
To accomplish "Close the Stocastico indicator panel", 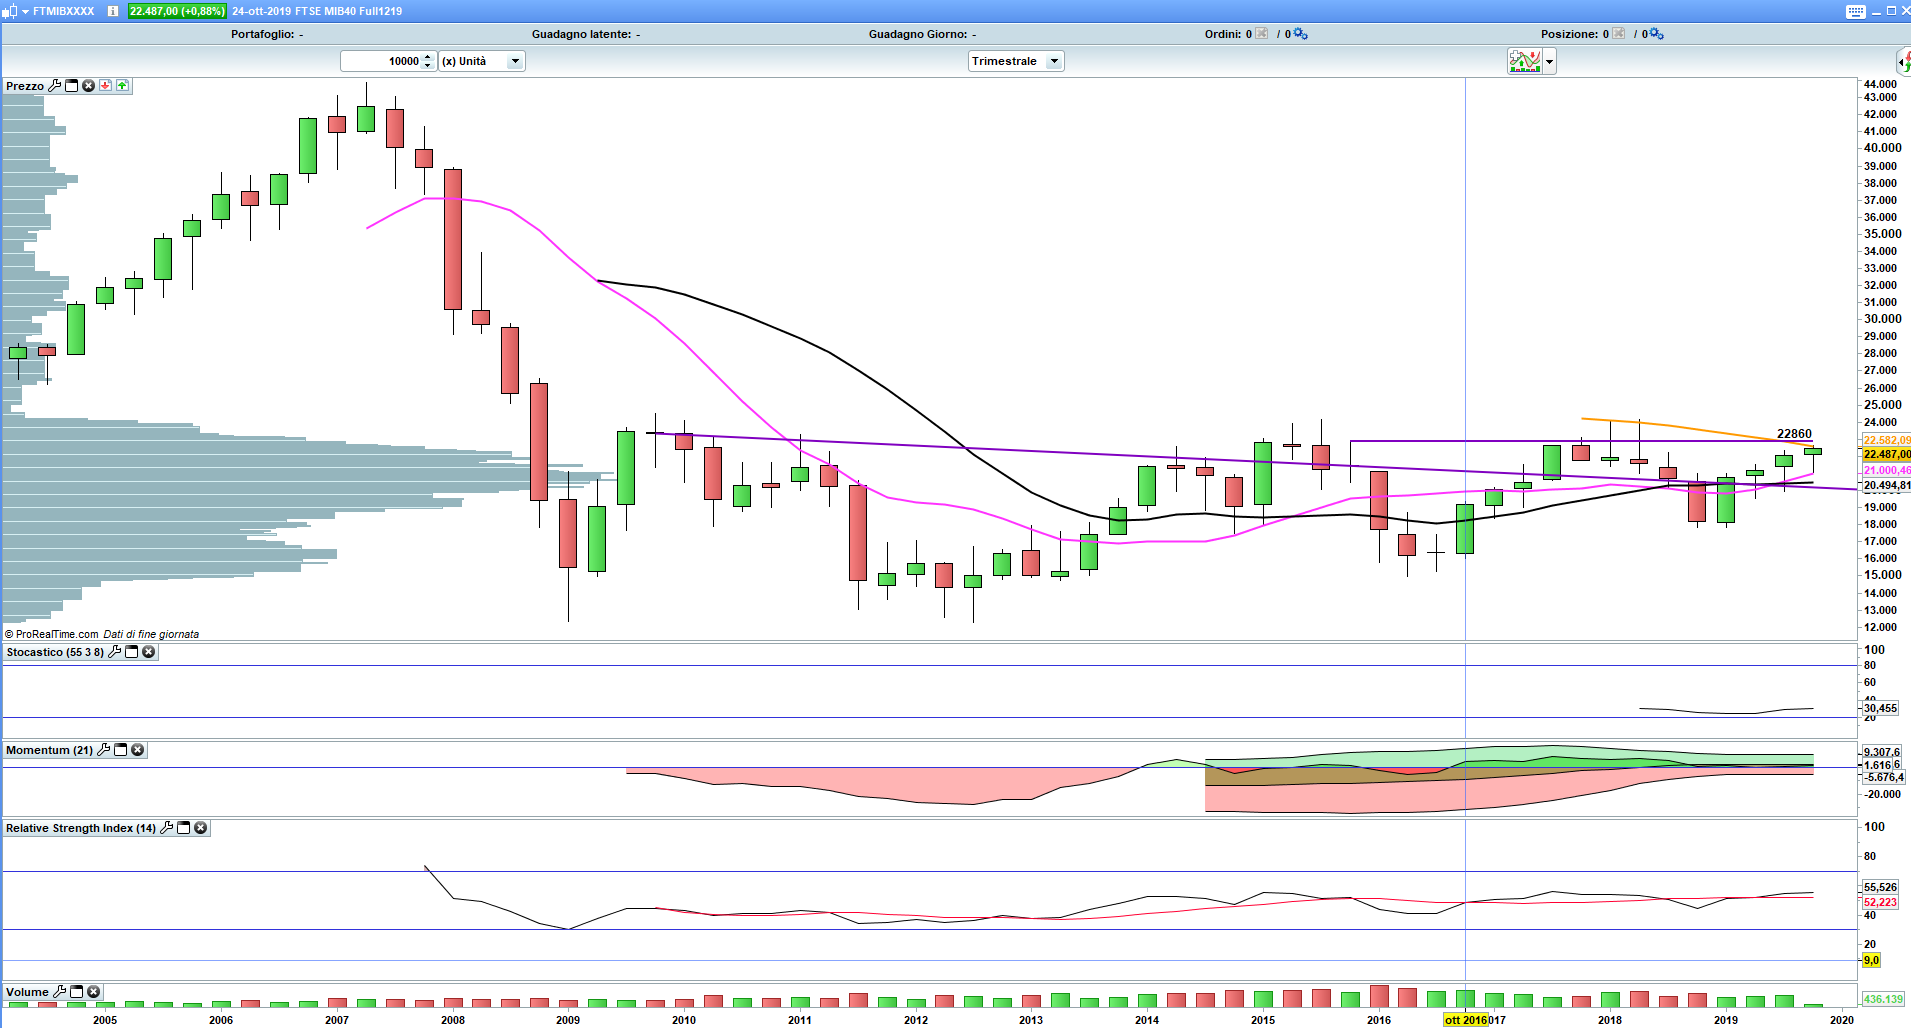I will pos(148,652).
